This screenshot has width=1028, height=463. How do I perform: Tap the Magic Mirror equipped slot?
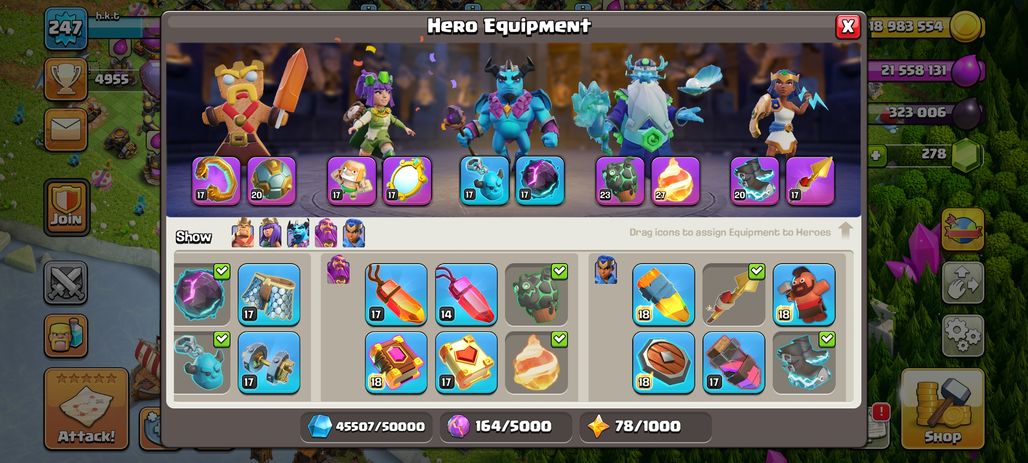coord(407,180)
